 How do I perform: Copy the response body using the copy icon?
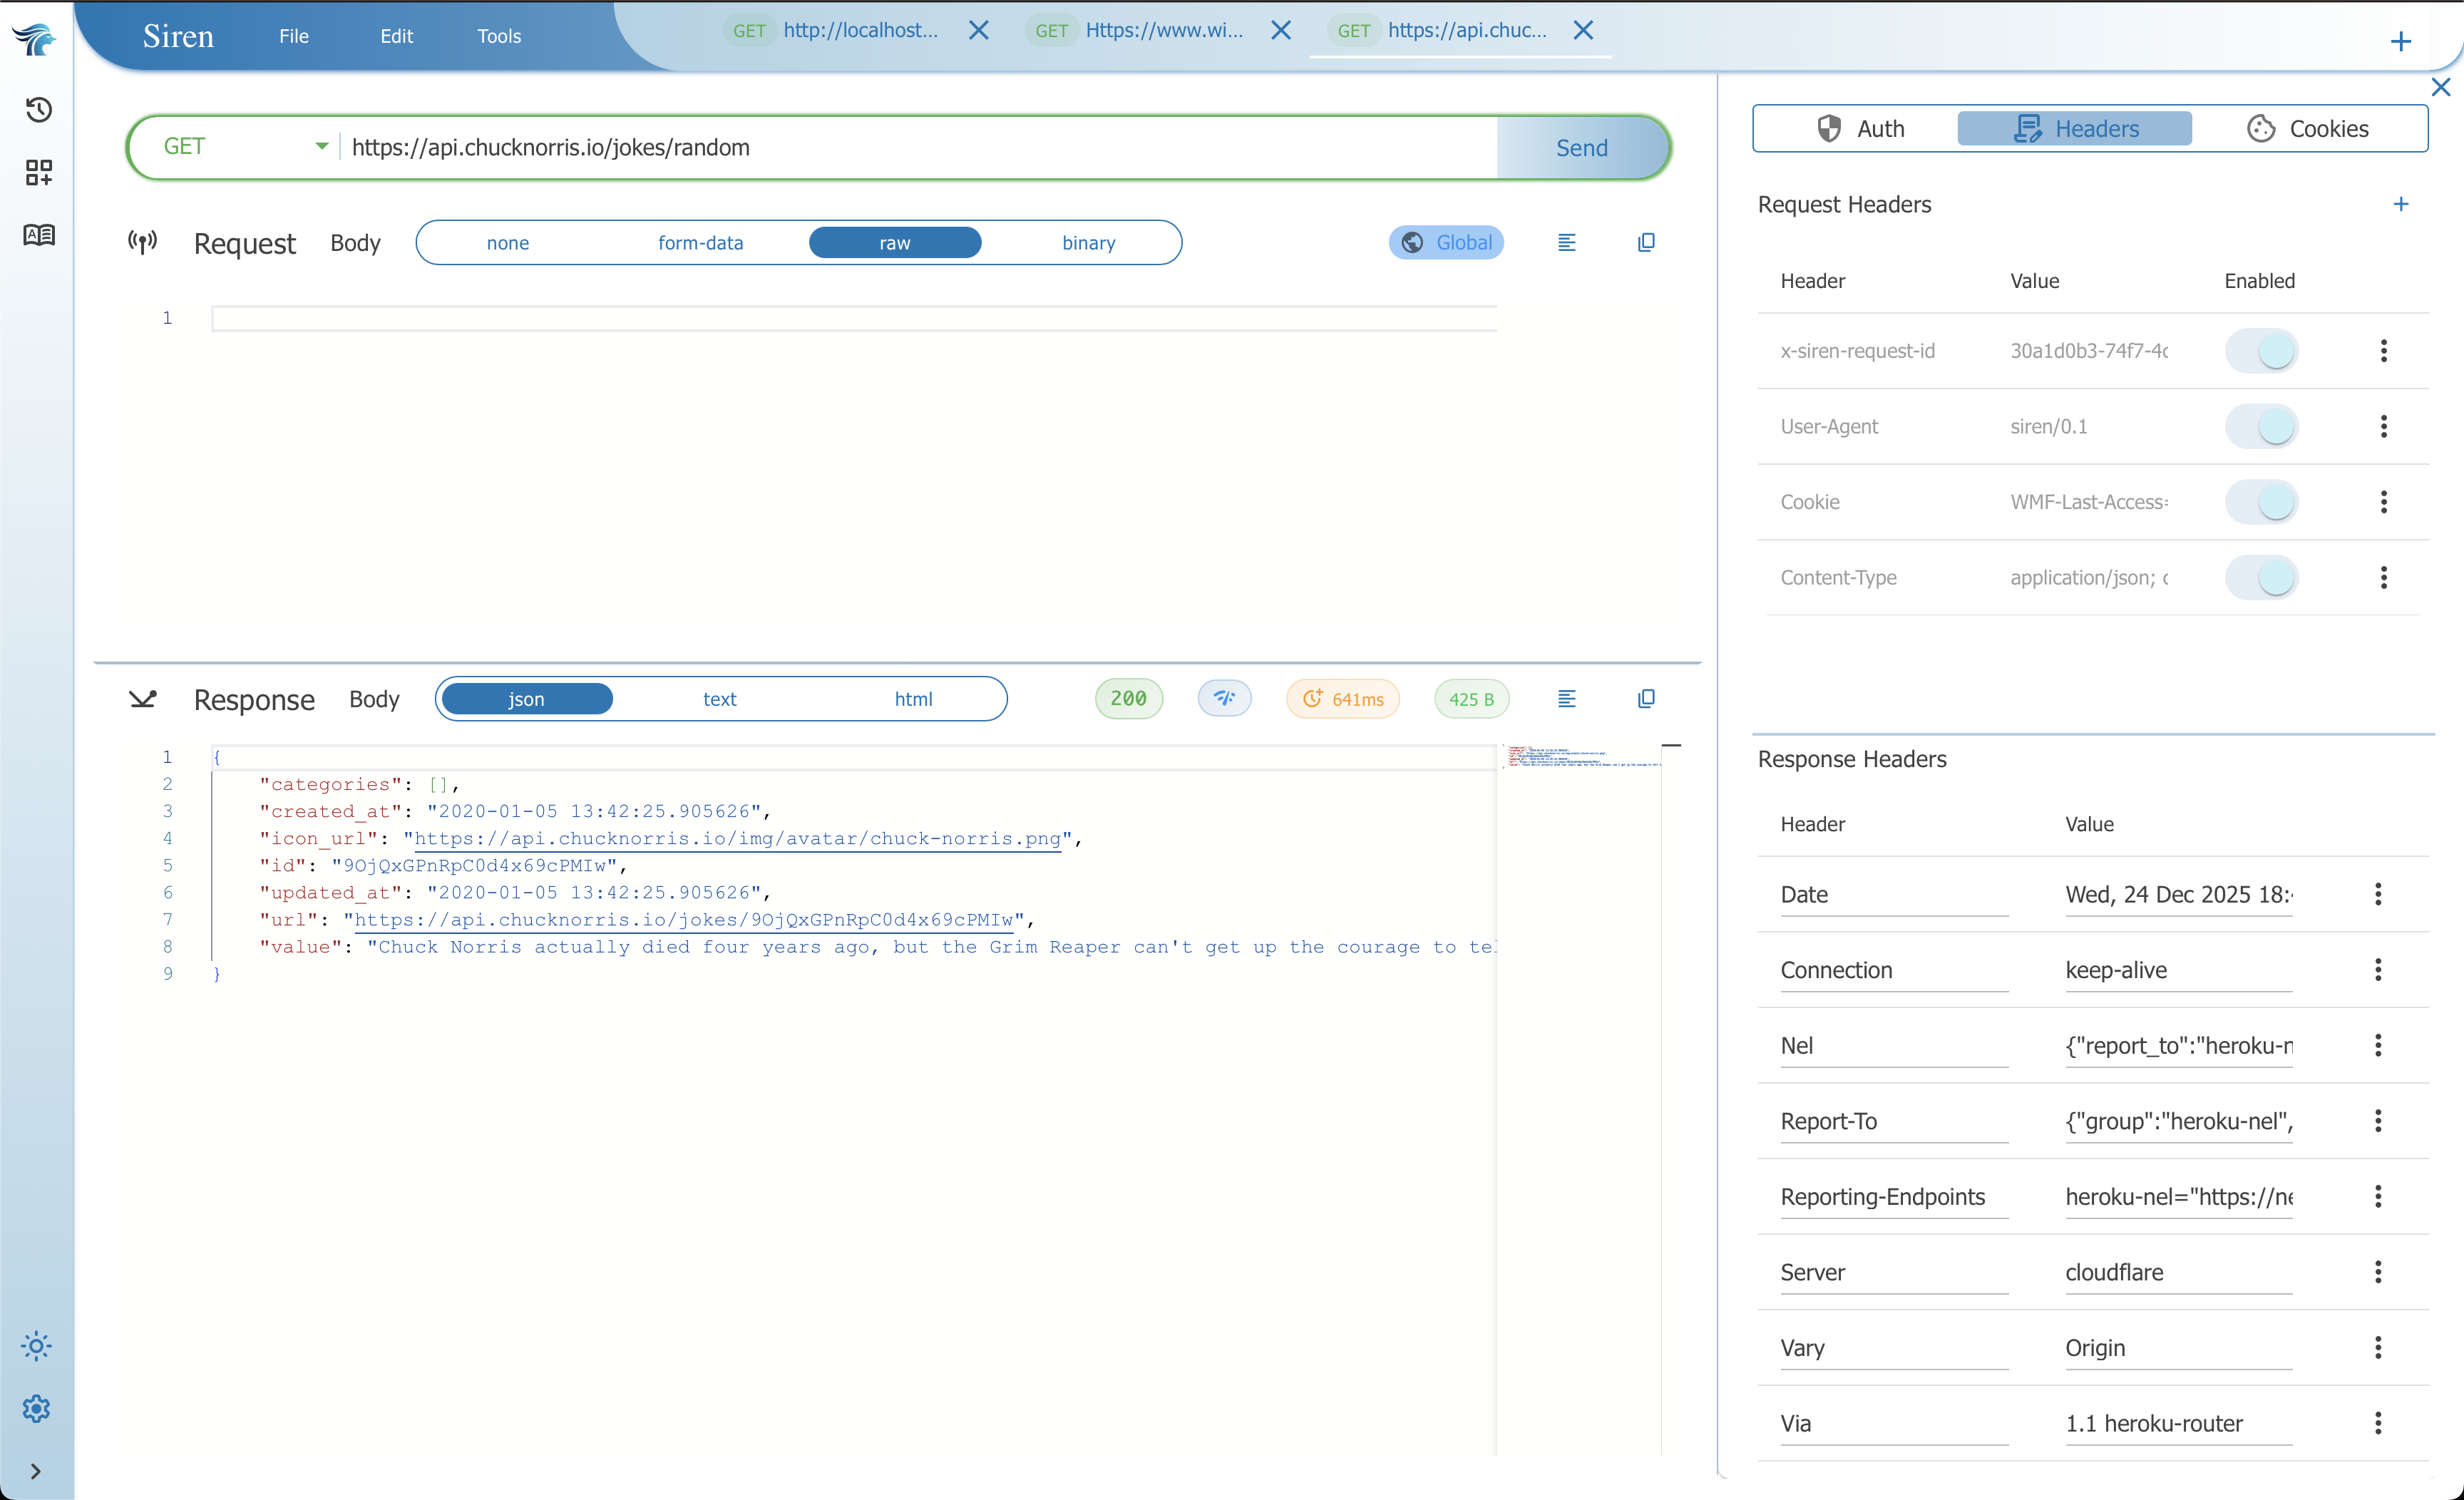(1646, 698)
